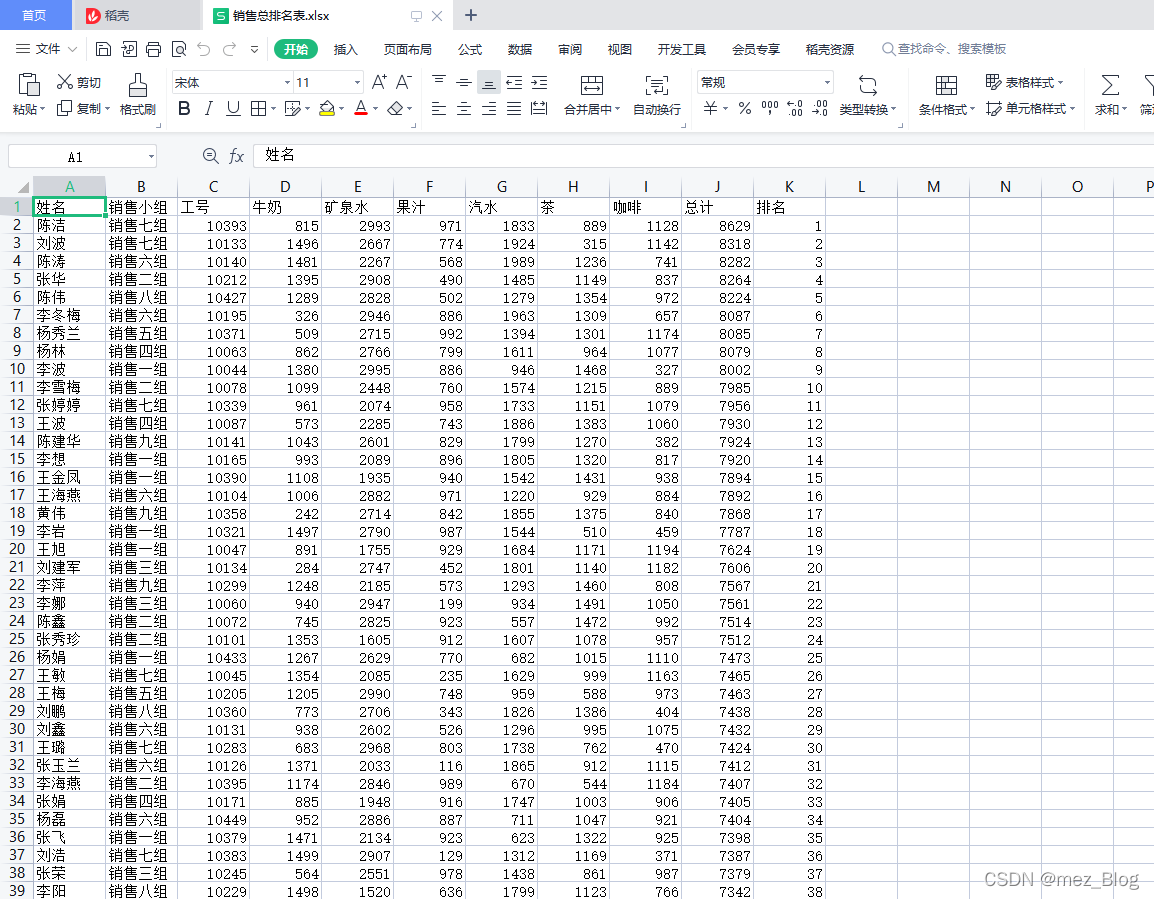Open the number format 常规 dropdown
Image resolution: width=1154 pixels, height=899 pixels.
click(x=827, y=82)
